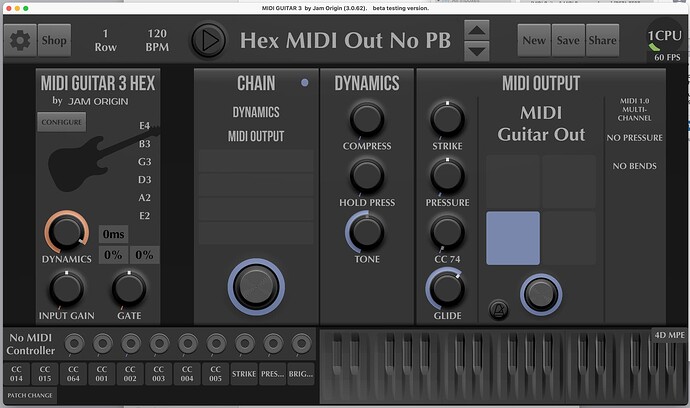Click the 0ms latency value
Viewport: 690px width, 408px height.
coord(114,234)
